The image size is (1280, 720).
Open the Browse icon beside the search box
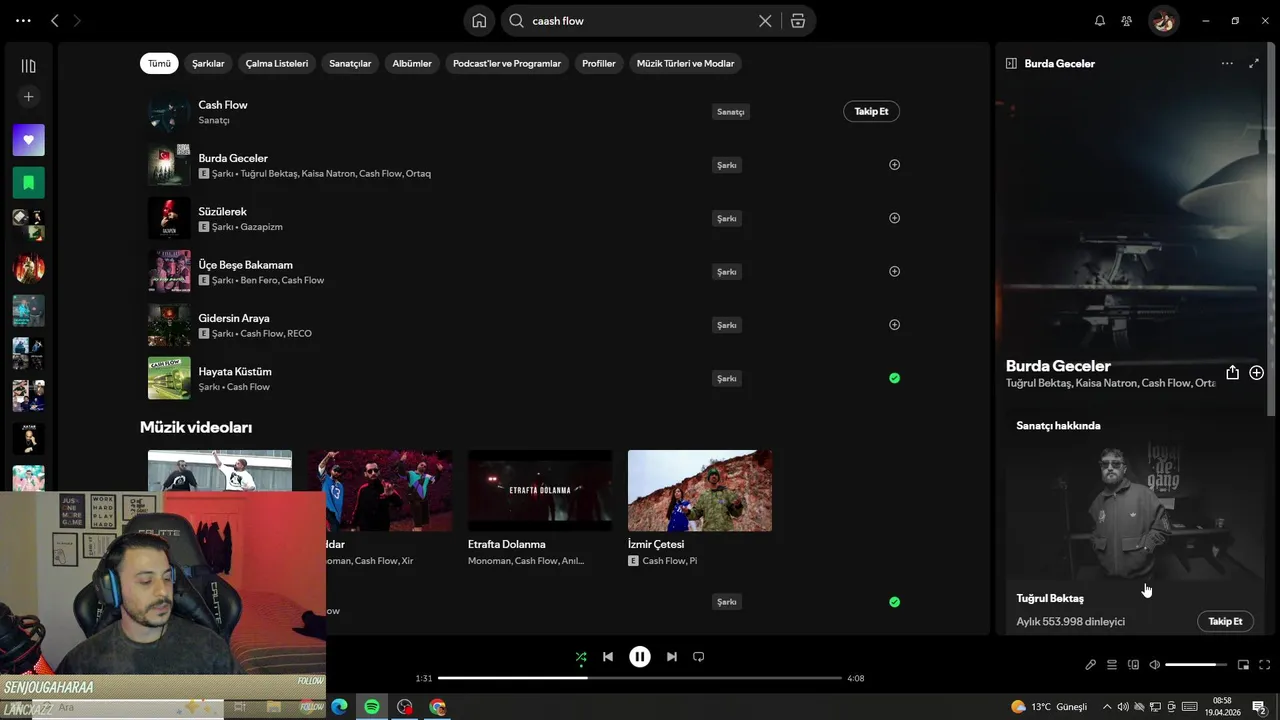coord(797,20)
